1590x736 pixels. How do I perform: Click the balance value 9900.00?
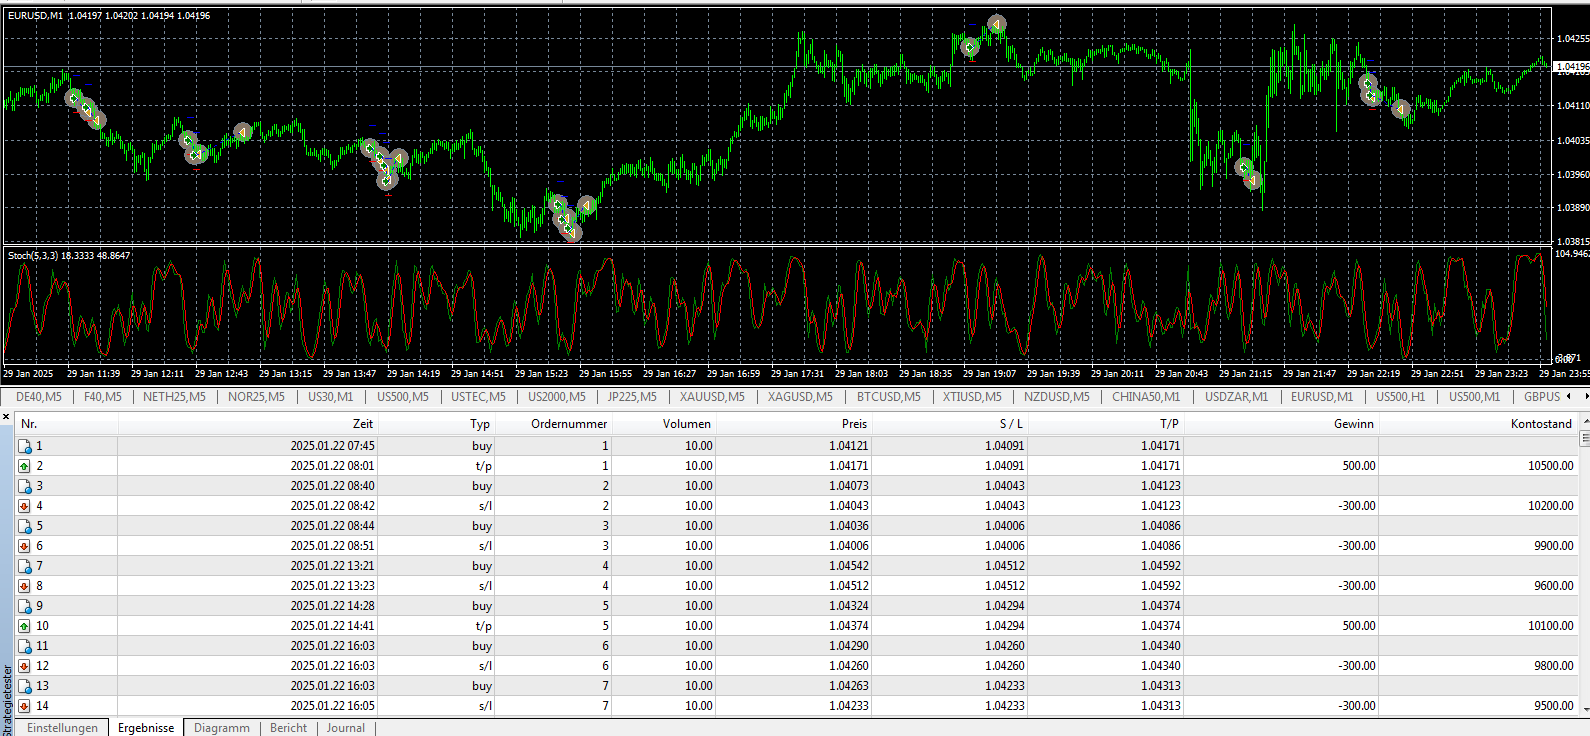pos(1554,546)
